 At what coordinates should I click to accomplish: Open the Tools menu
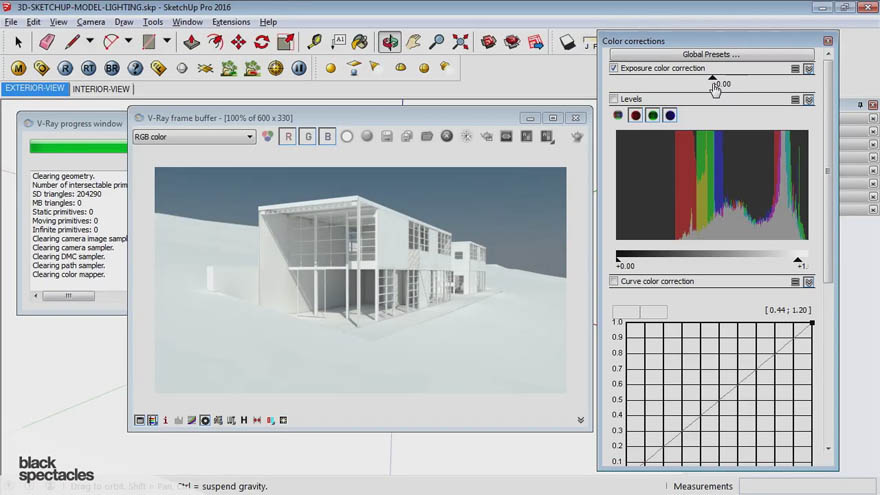(x=153, y=22)
